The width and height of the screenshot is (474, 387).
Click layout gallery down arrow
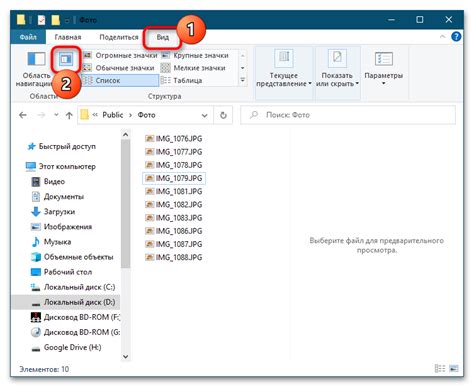[x=243, y=68]
